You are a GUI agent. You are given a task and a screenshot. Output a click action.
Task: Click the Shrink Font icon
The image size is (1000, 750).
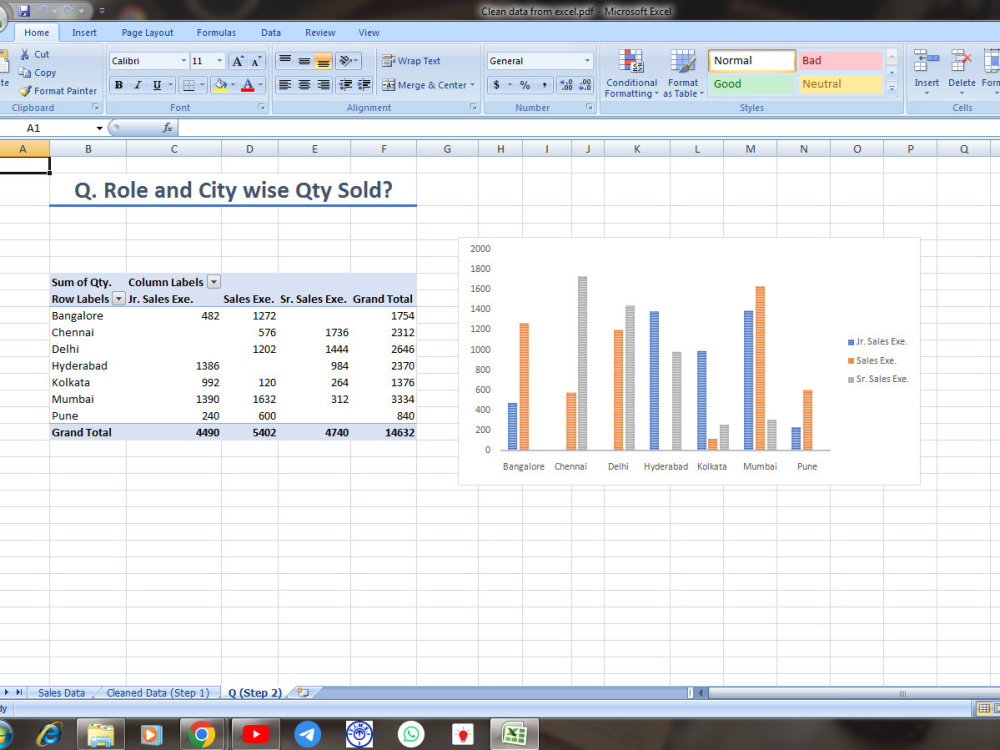pos(256,61)
